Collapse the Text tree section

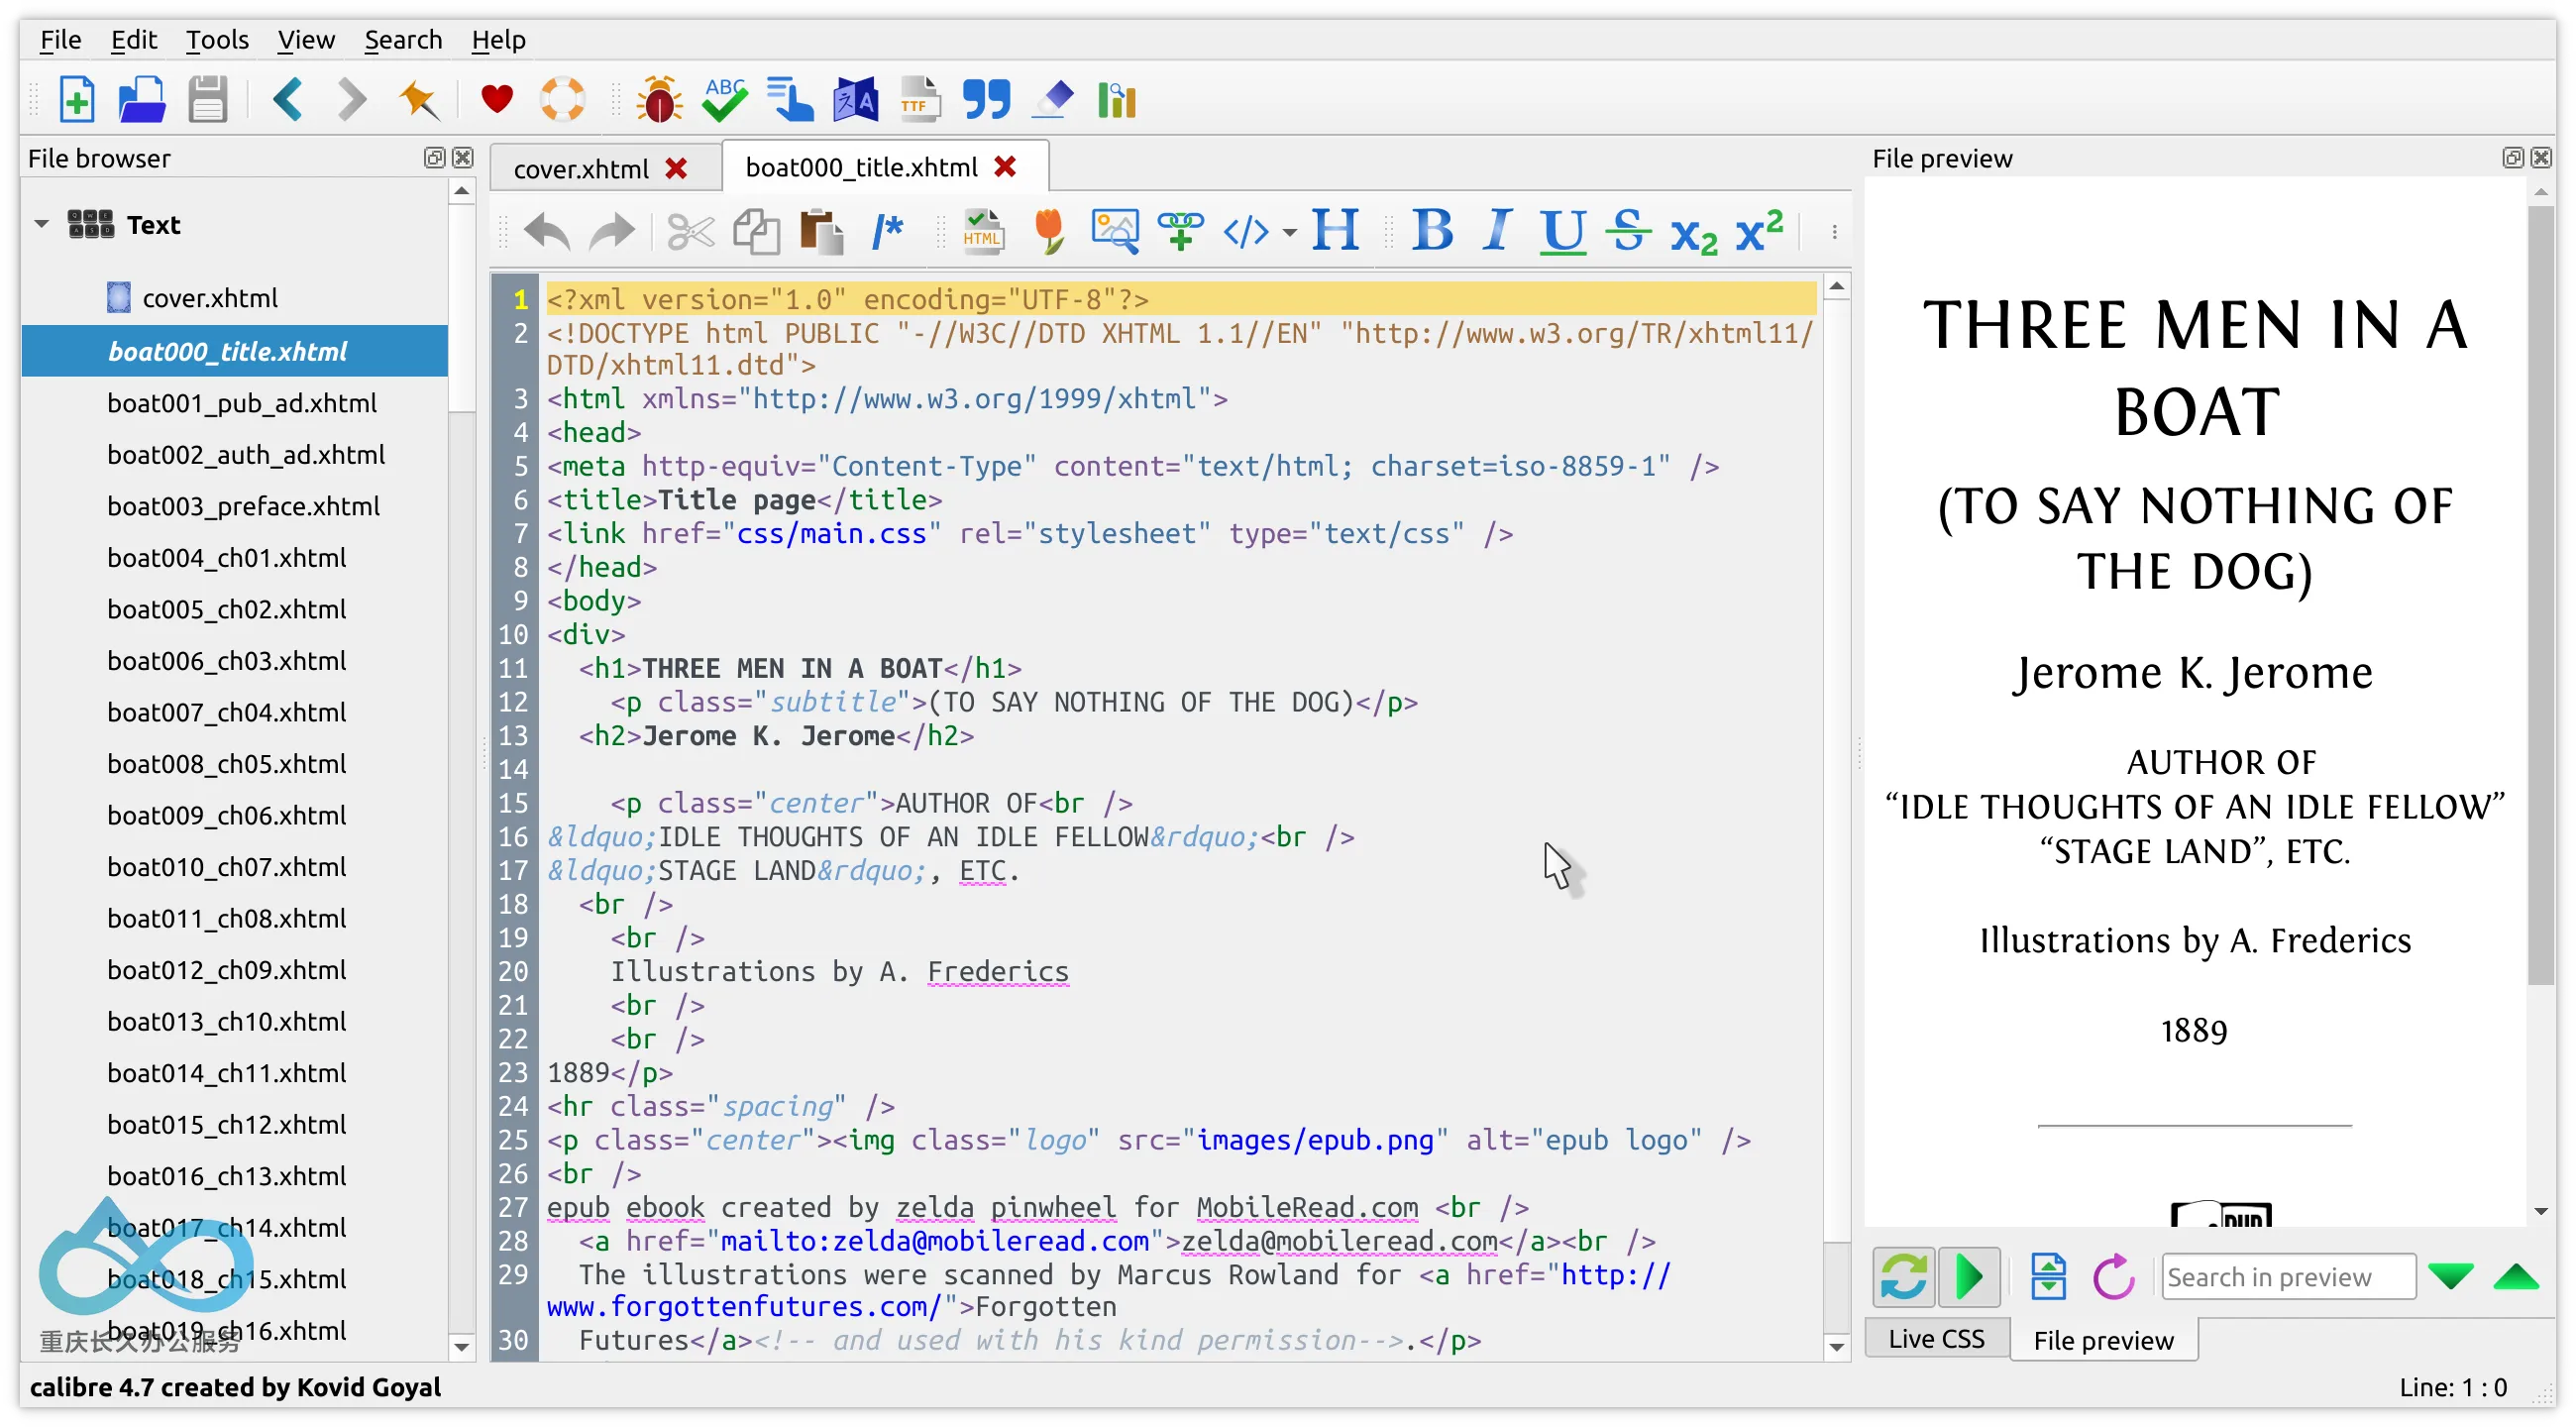coord(41,224)
